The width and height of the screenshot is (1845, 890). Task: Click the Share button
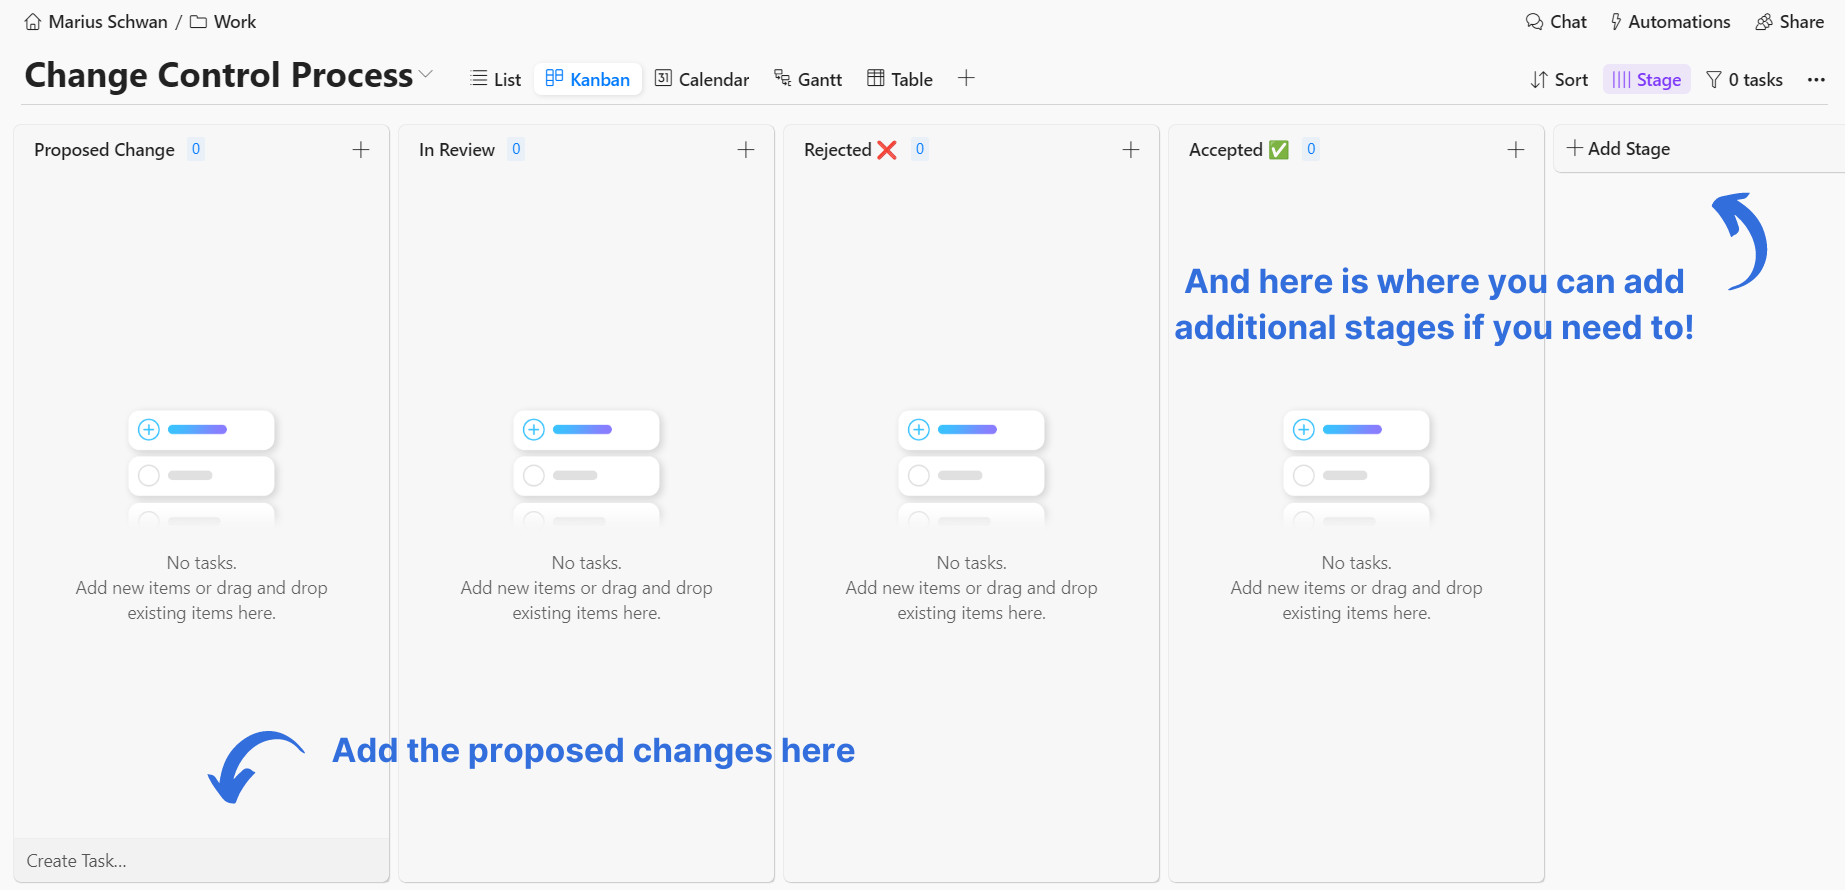[1790, 22]
